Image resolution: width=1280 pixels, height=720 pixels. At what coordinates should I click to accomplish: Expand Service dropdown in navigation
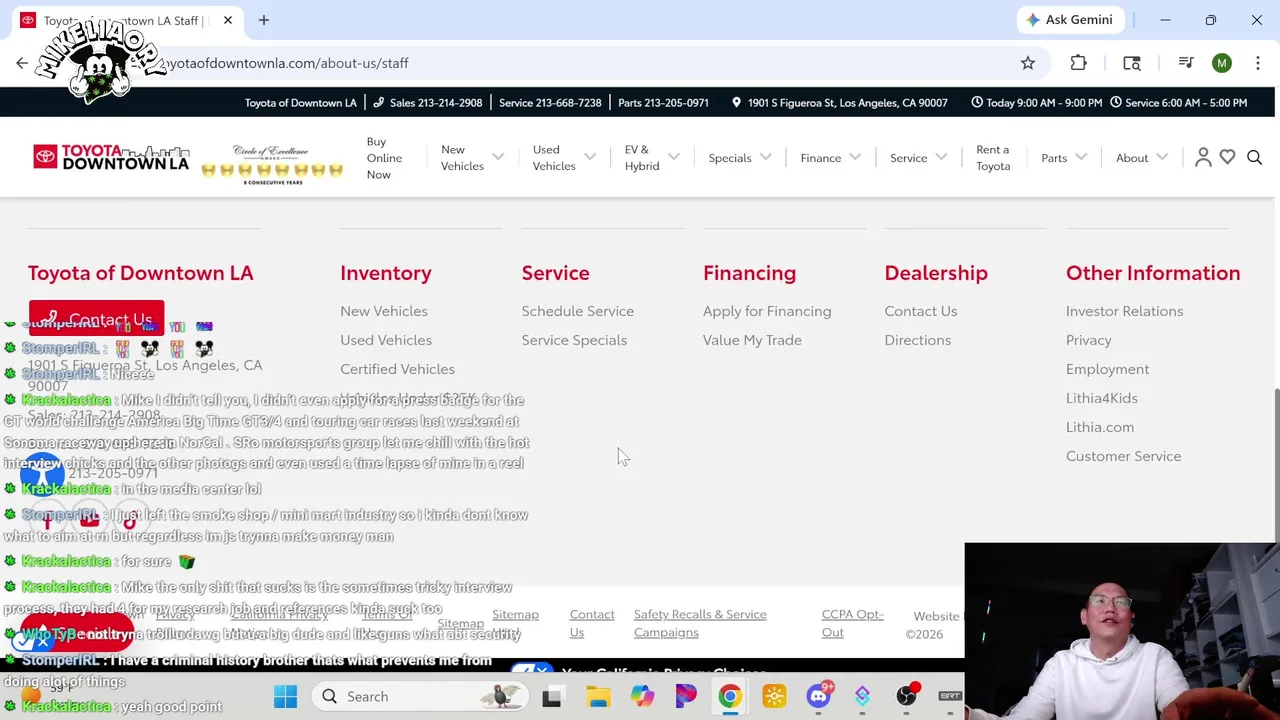918,158
